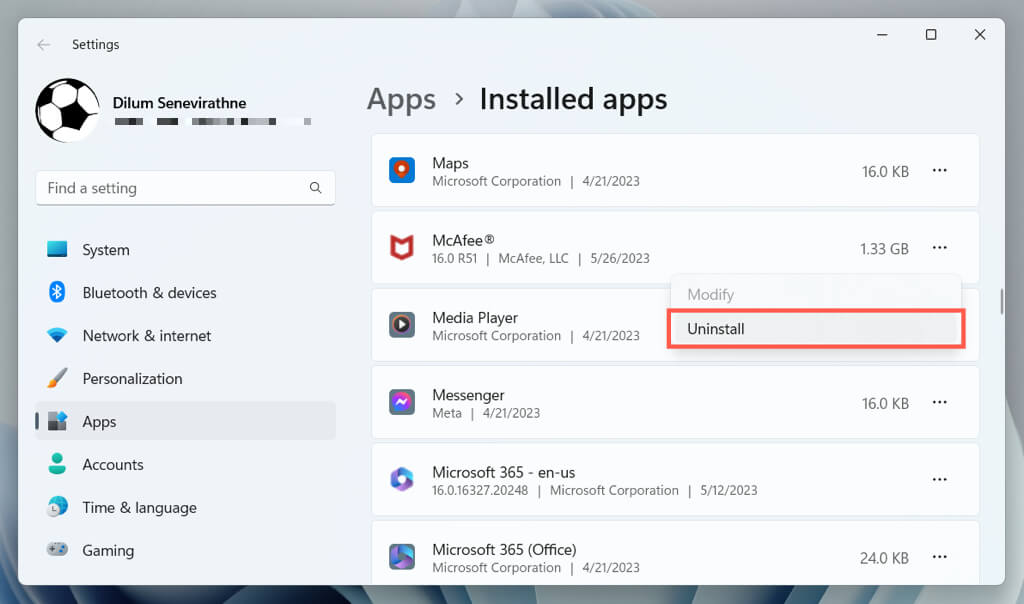Open Personalization category
1024x604 pixels.
pos(185,379)
